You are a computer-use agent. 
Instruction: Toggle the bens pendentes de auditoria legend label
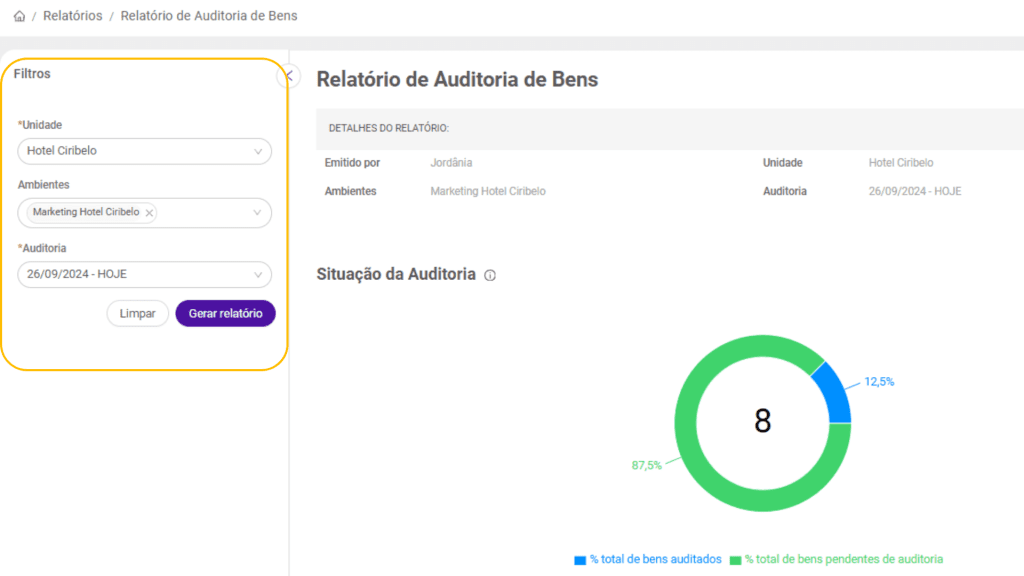pos(843,560)
